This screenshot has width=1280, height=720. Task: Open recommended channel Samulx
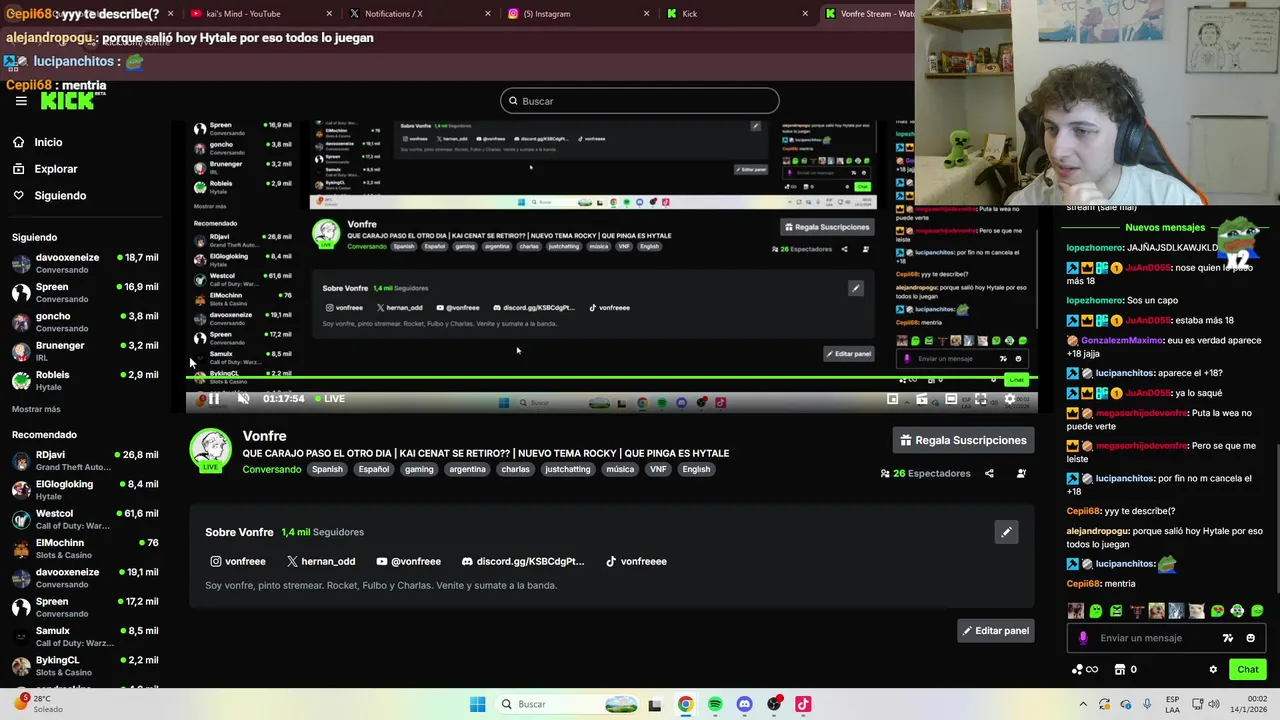coord(85,636)
